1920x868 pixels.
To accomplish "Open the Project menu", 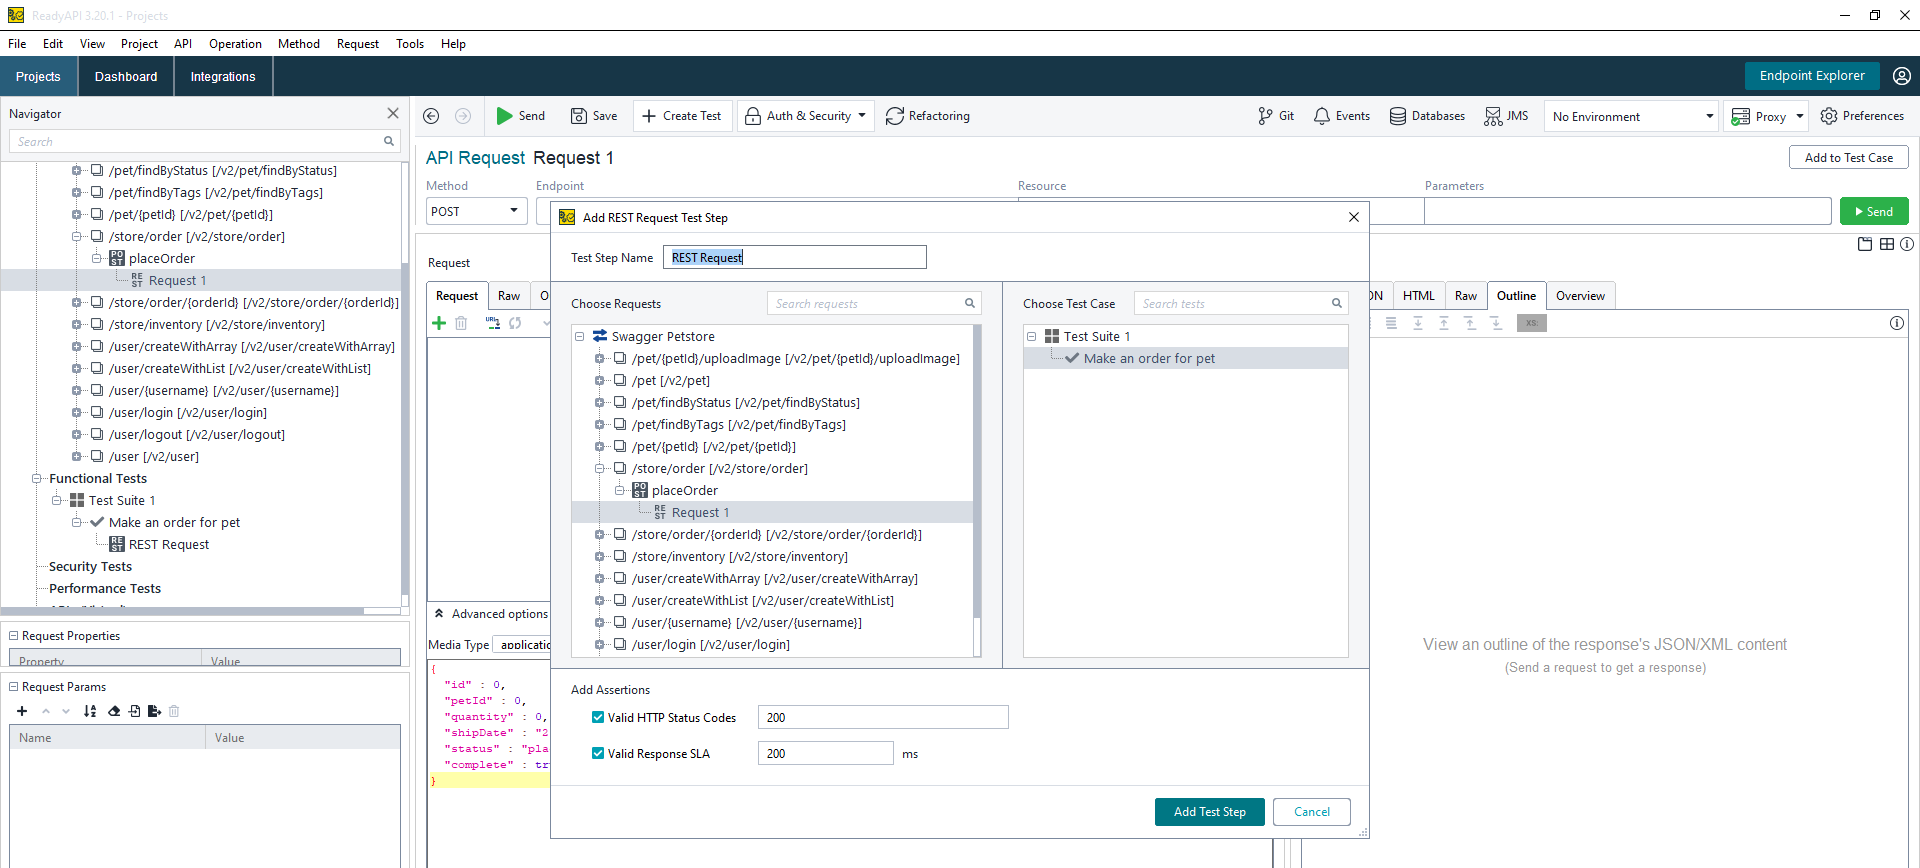I will click(139, 44).
